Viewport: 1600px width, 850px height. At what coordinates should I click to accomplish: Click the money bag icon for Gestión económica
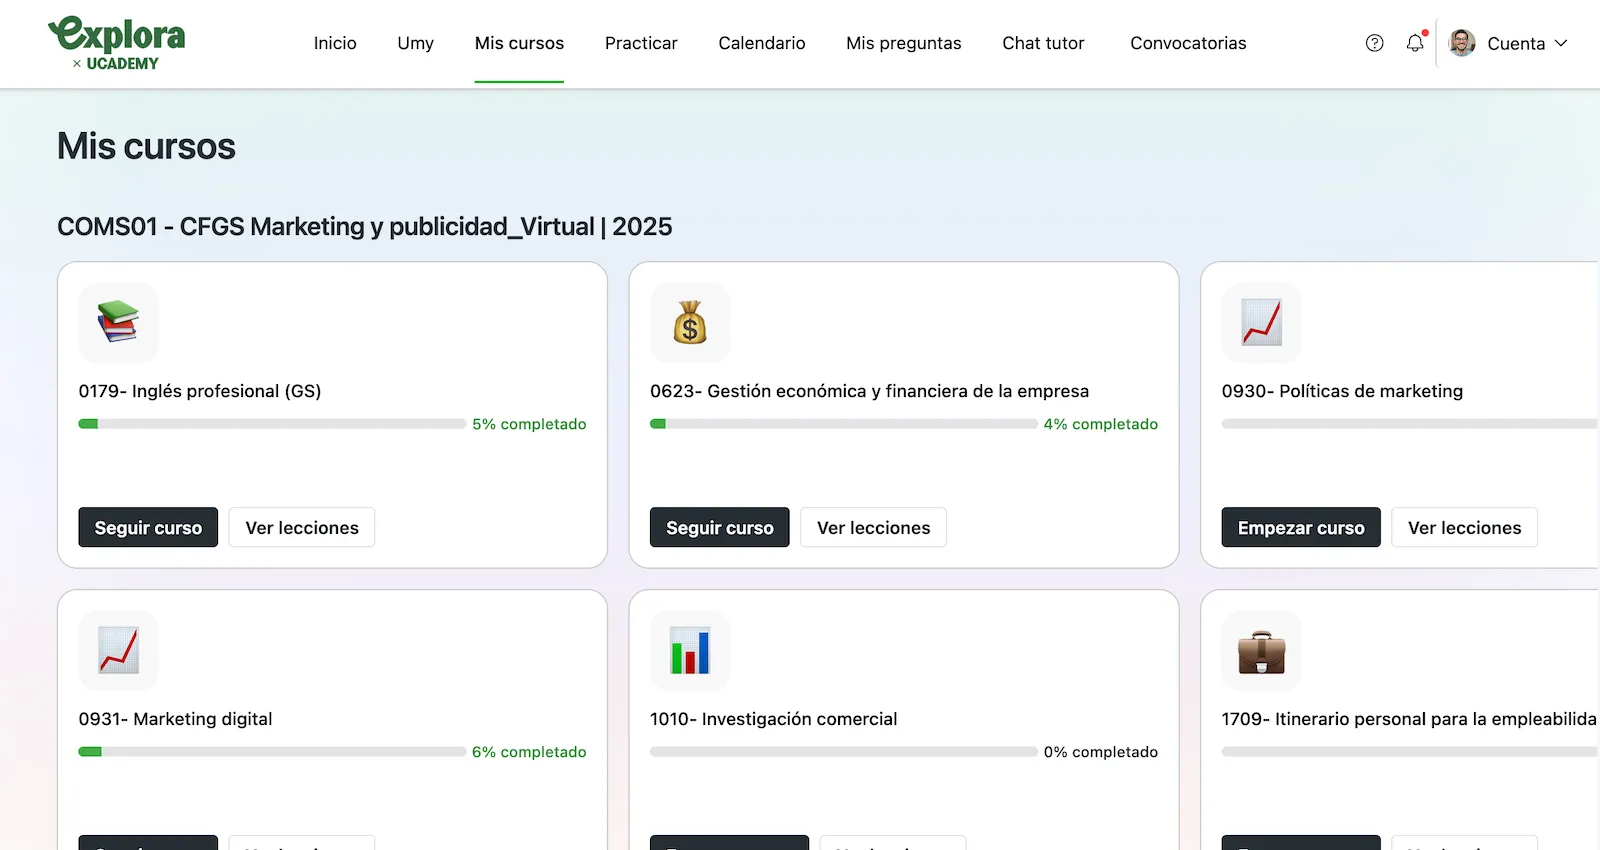click(x=690, y=322)
